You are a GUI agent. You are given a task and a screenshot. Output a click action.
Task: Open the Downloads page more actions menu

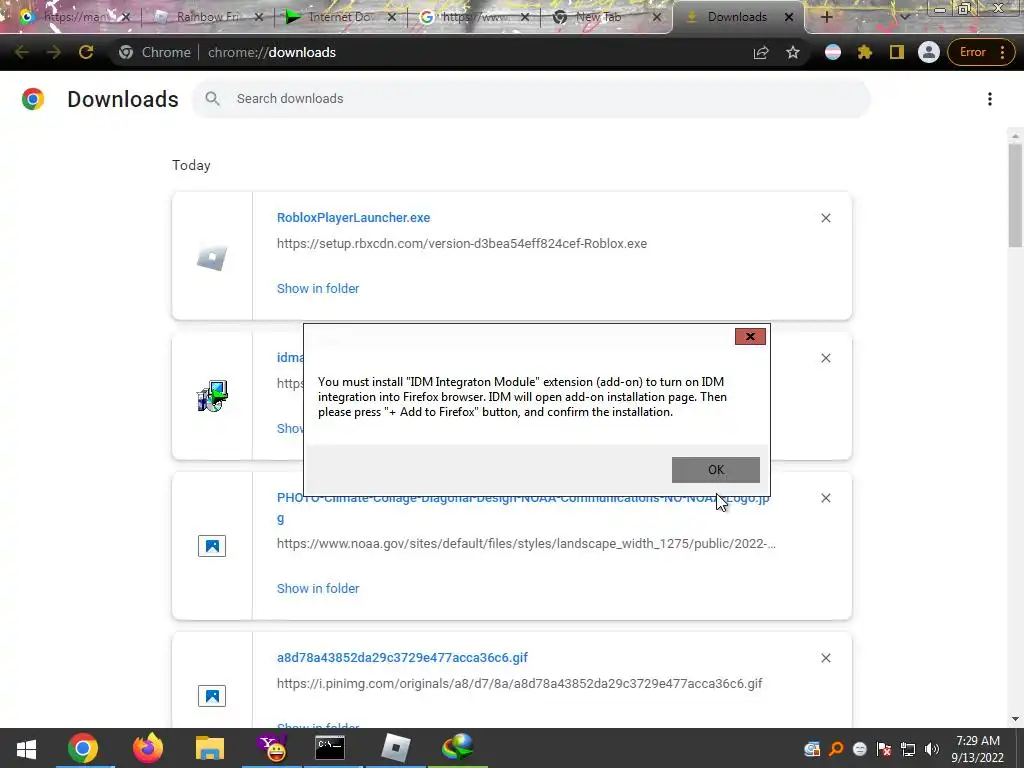990,99
